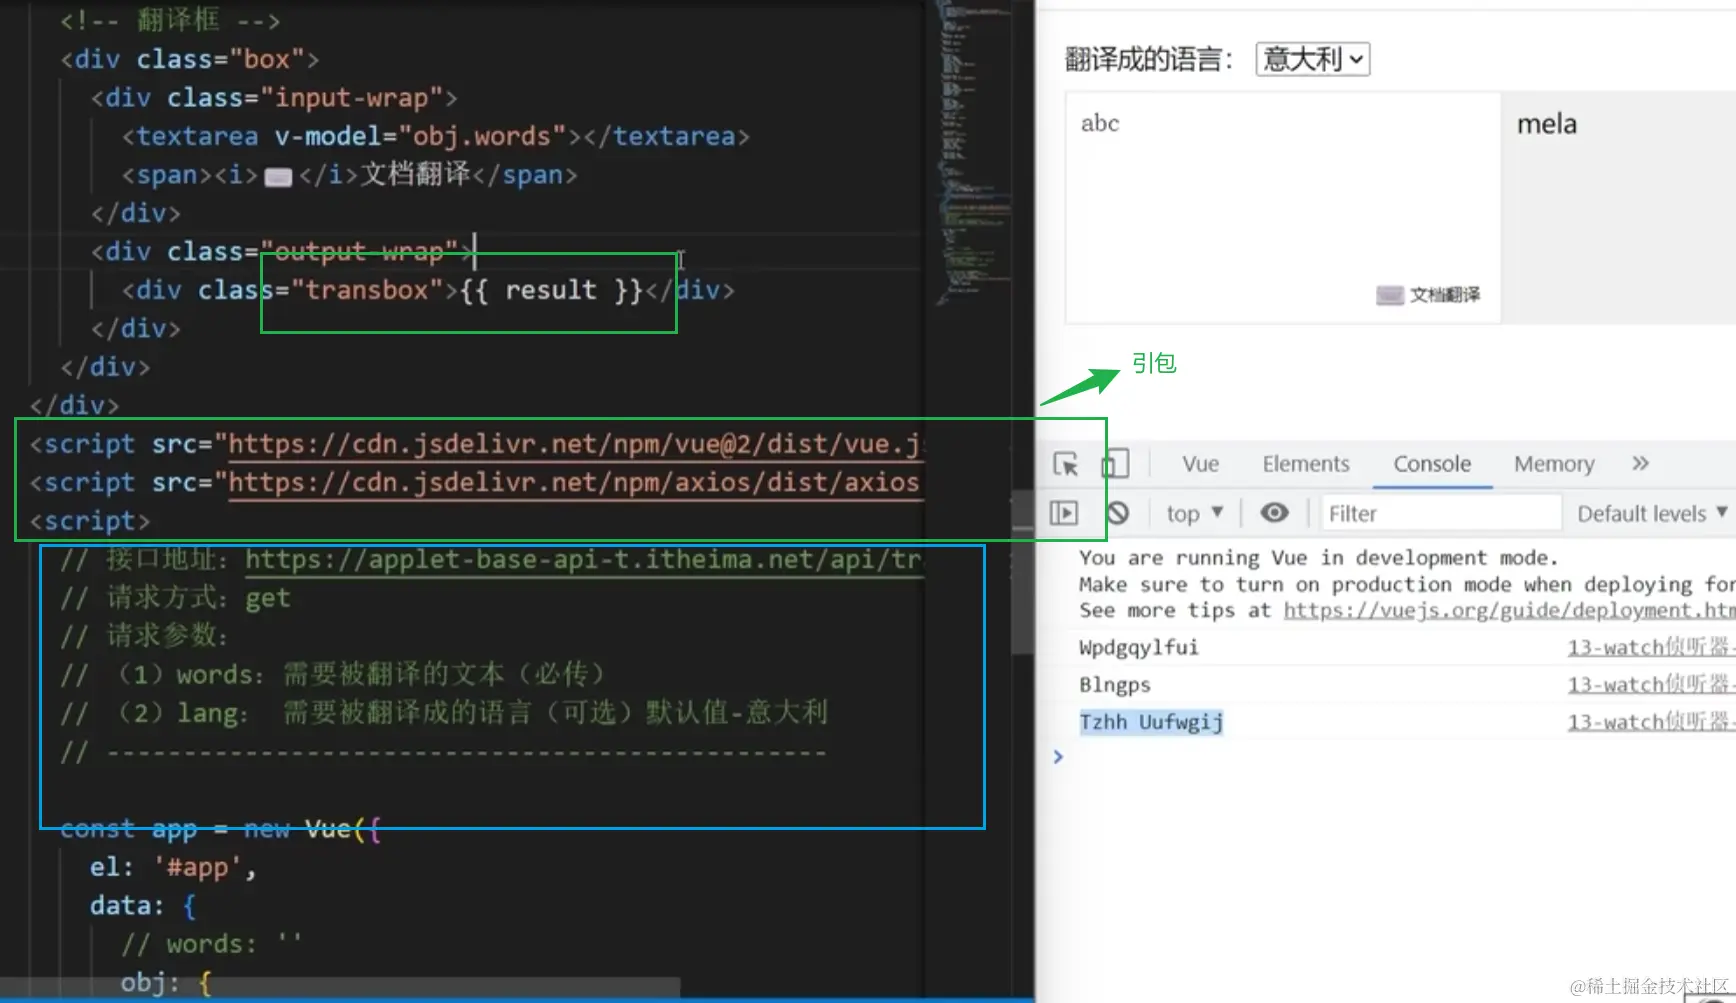Image resolution: width=1736 pixels, height=1003 pixels.
Task: Clear the console with the ban icon
Action: click(x=1118, y=513)
